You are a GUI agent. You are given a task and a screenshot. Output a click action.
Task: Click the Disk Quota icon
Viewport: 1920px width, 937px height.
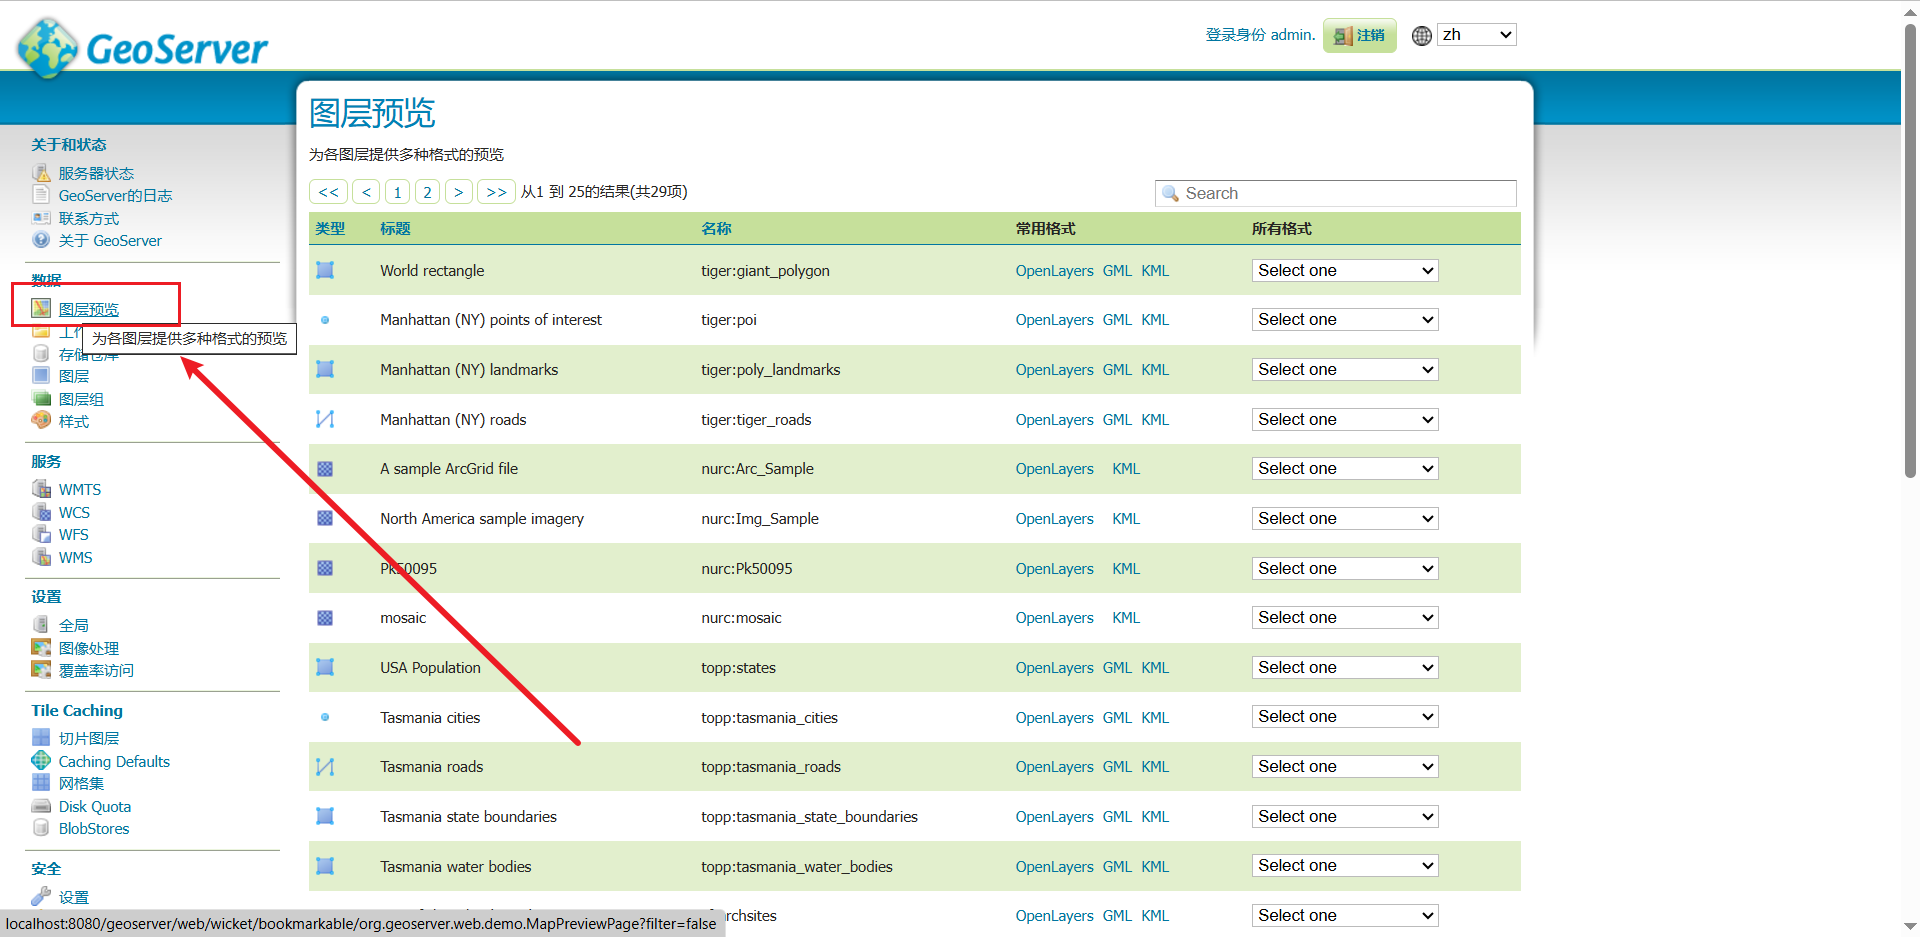coord(41,806)
